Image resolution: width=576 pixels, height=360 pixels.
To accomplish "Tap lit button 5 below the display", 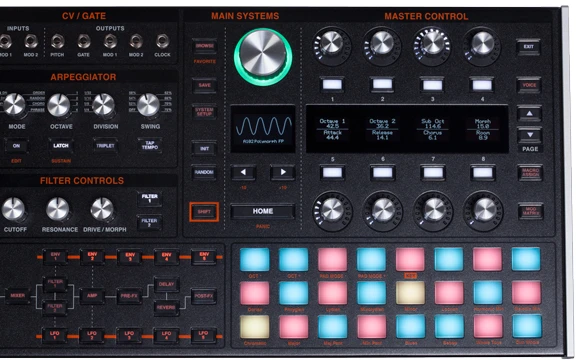I will coord(332,172).
